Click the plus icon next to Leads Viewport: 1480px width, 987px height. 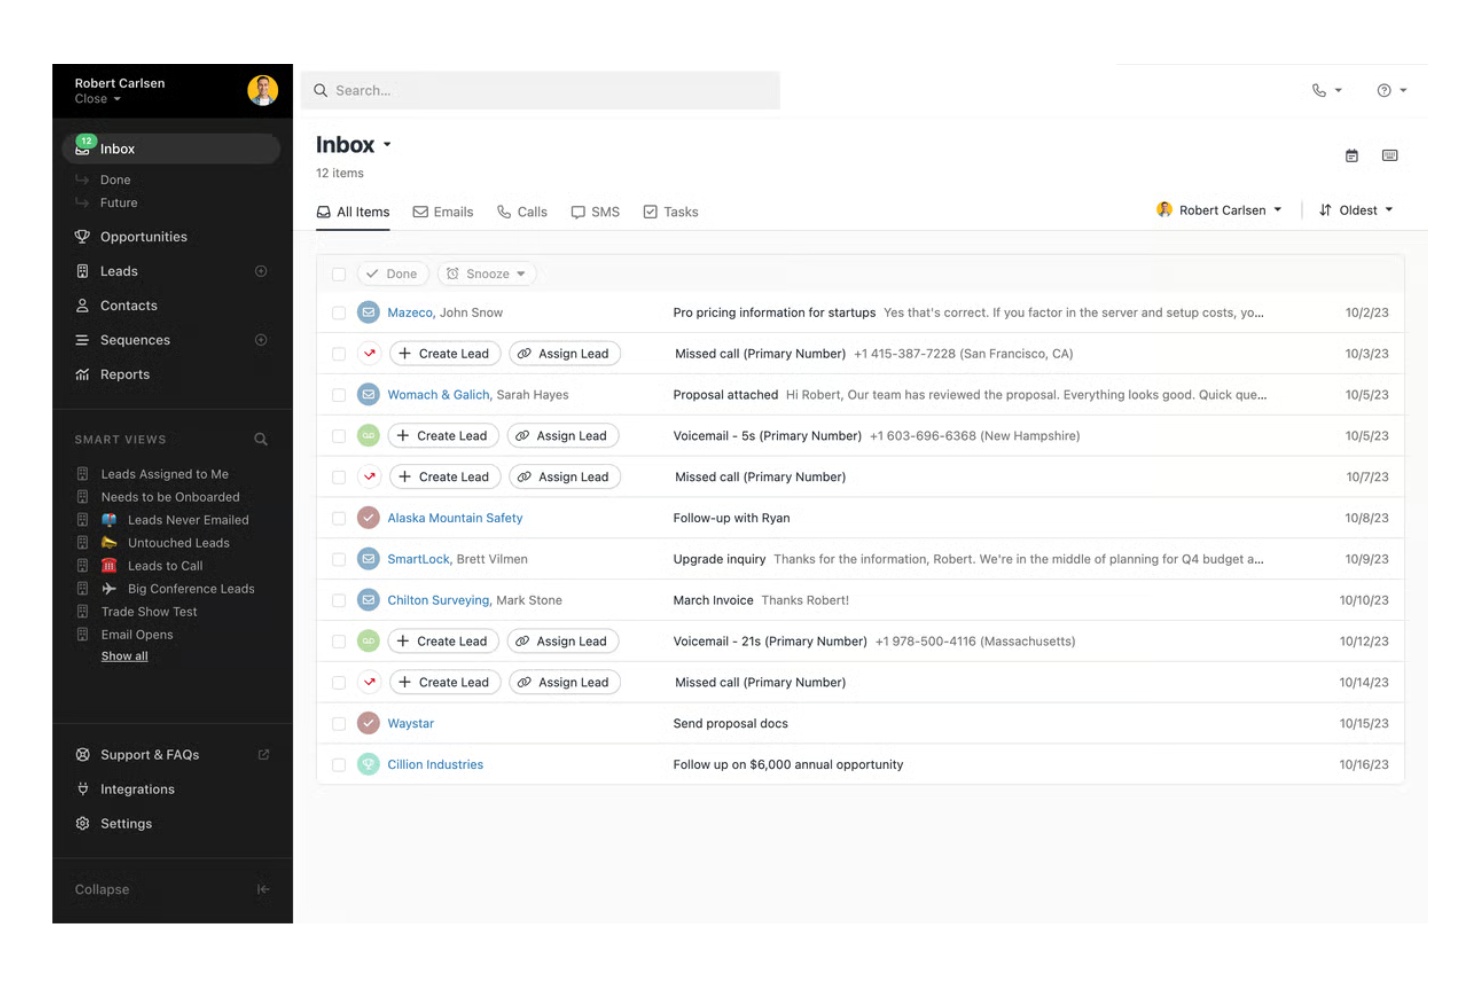tap(260, 271)
